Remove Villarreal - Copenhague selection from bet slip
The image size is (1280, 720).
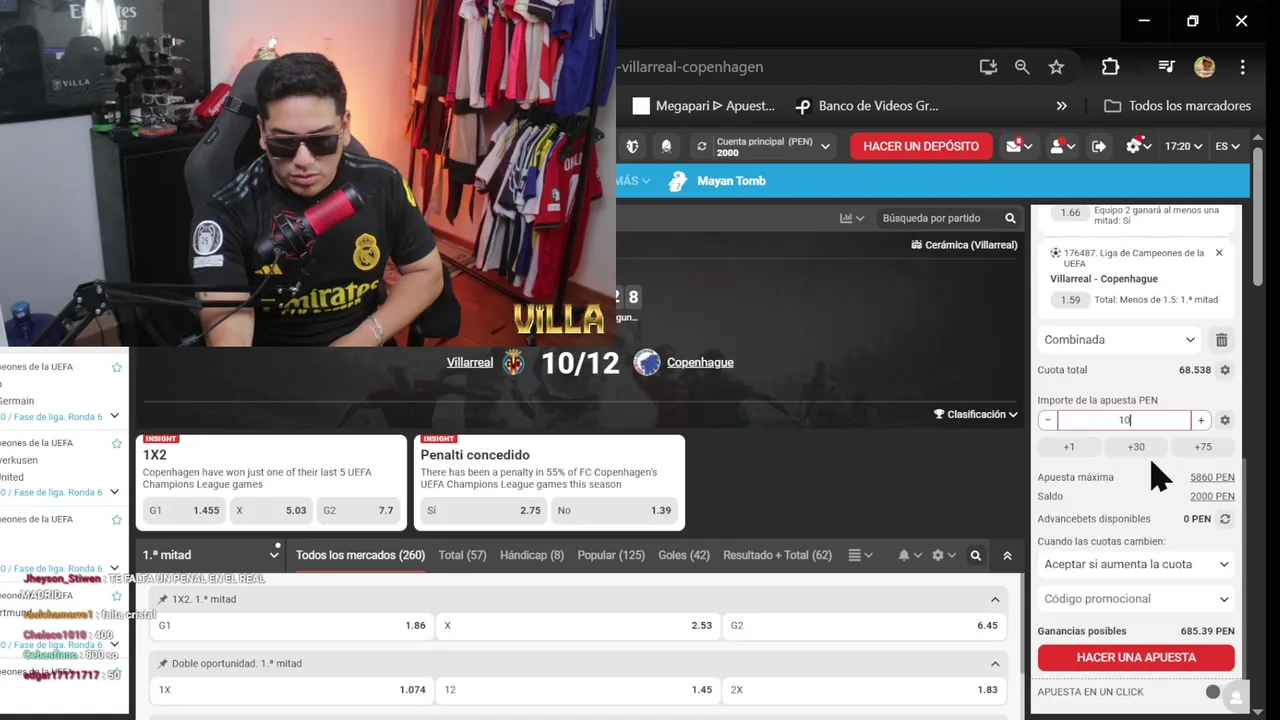coord(1219,253)
